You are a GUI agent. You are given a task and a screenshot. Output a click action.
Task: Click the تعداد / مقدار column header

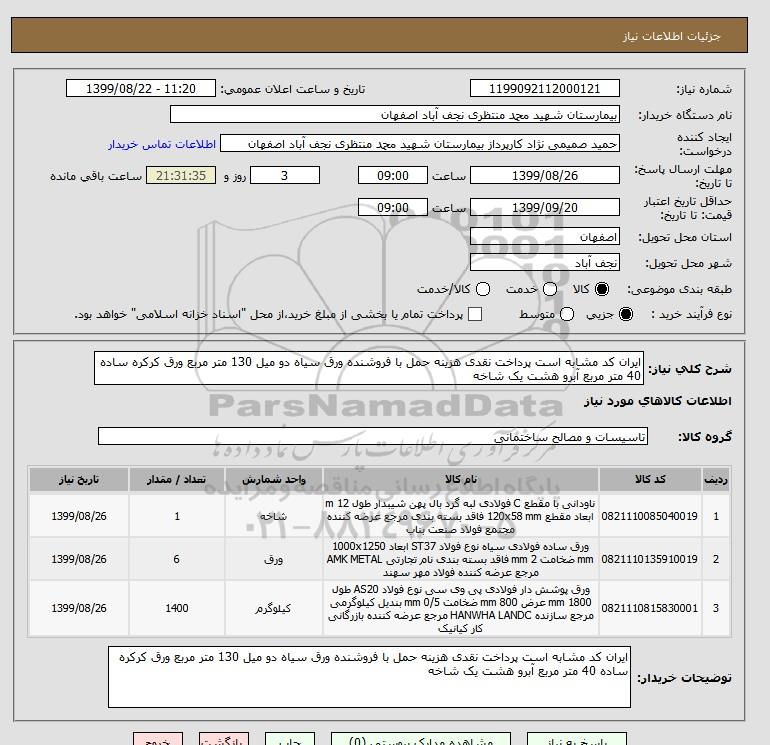177,479
